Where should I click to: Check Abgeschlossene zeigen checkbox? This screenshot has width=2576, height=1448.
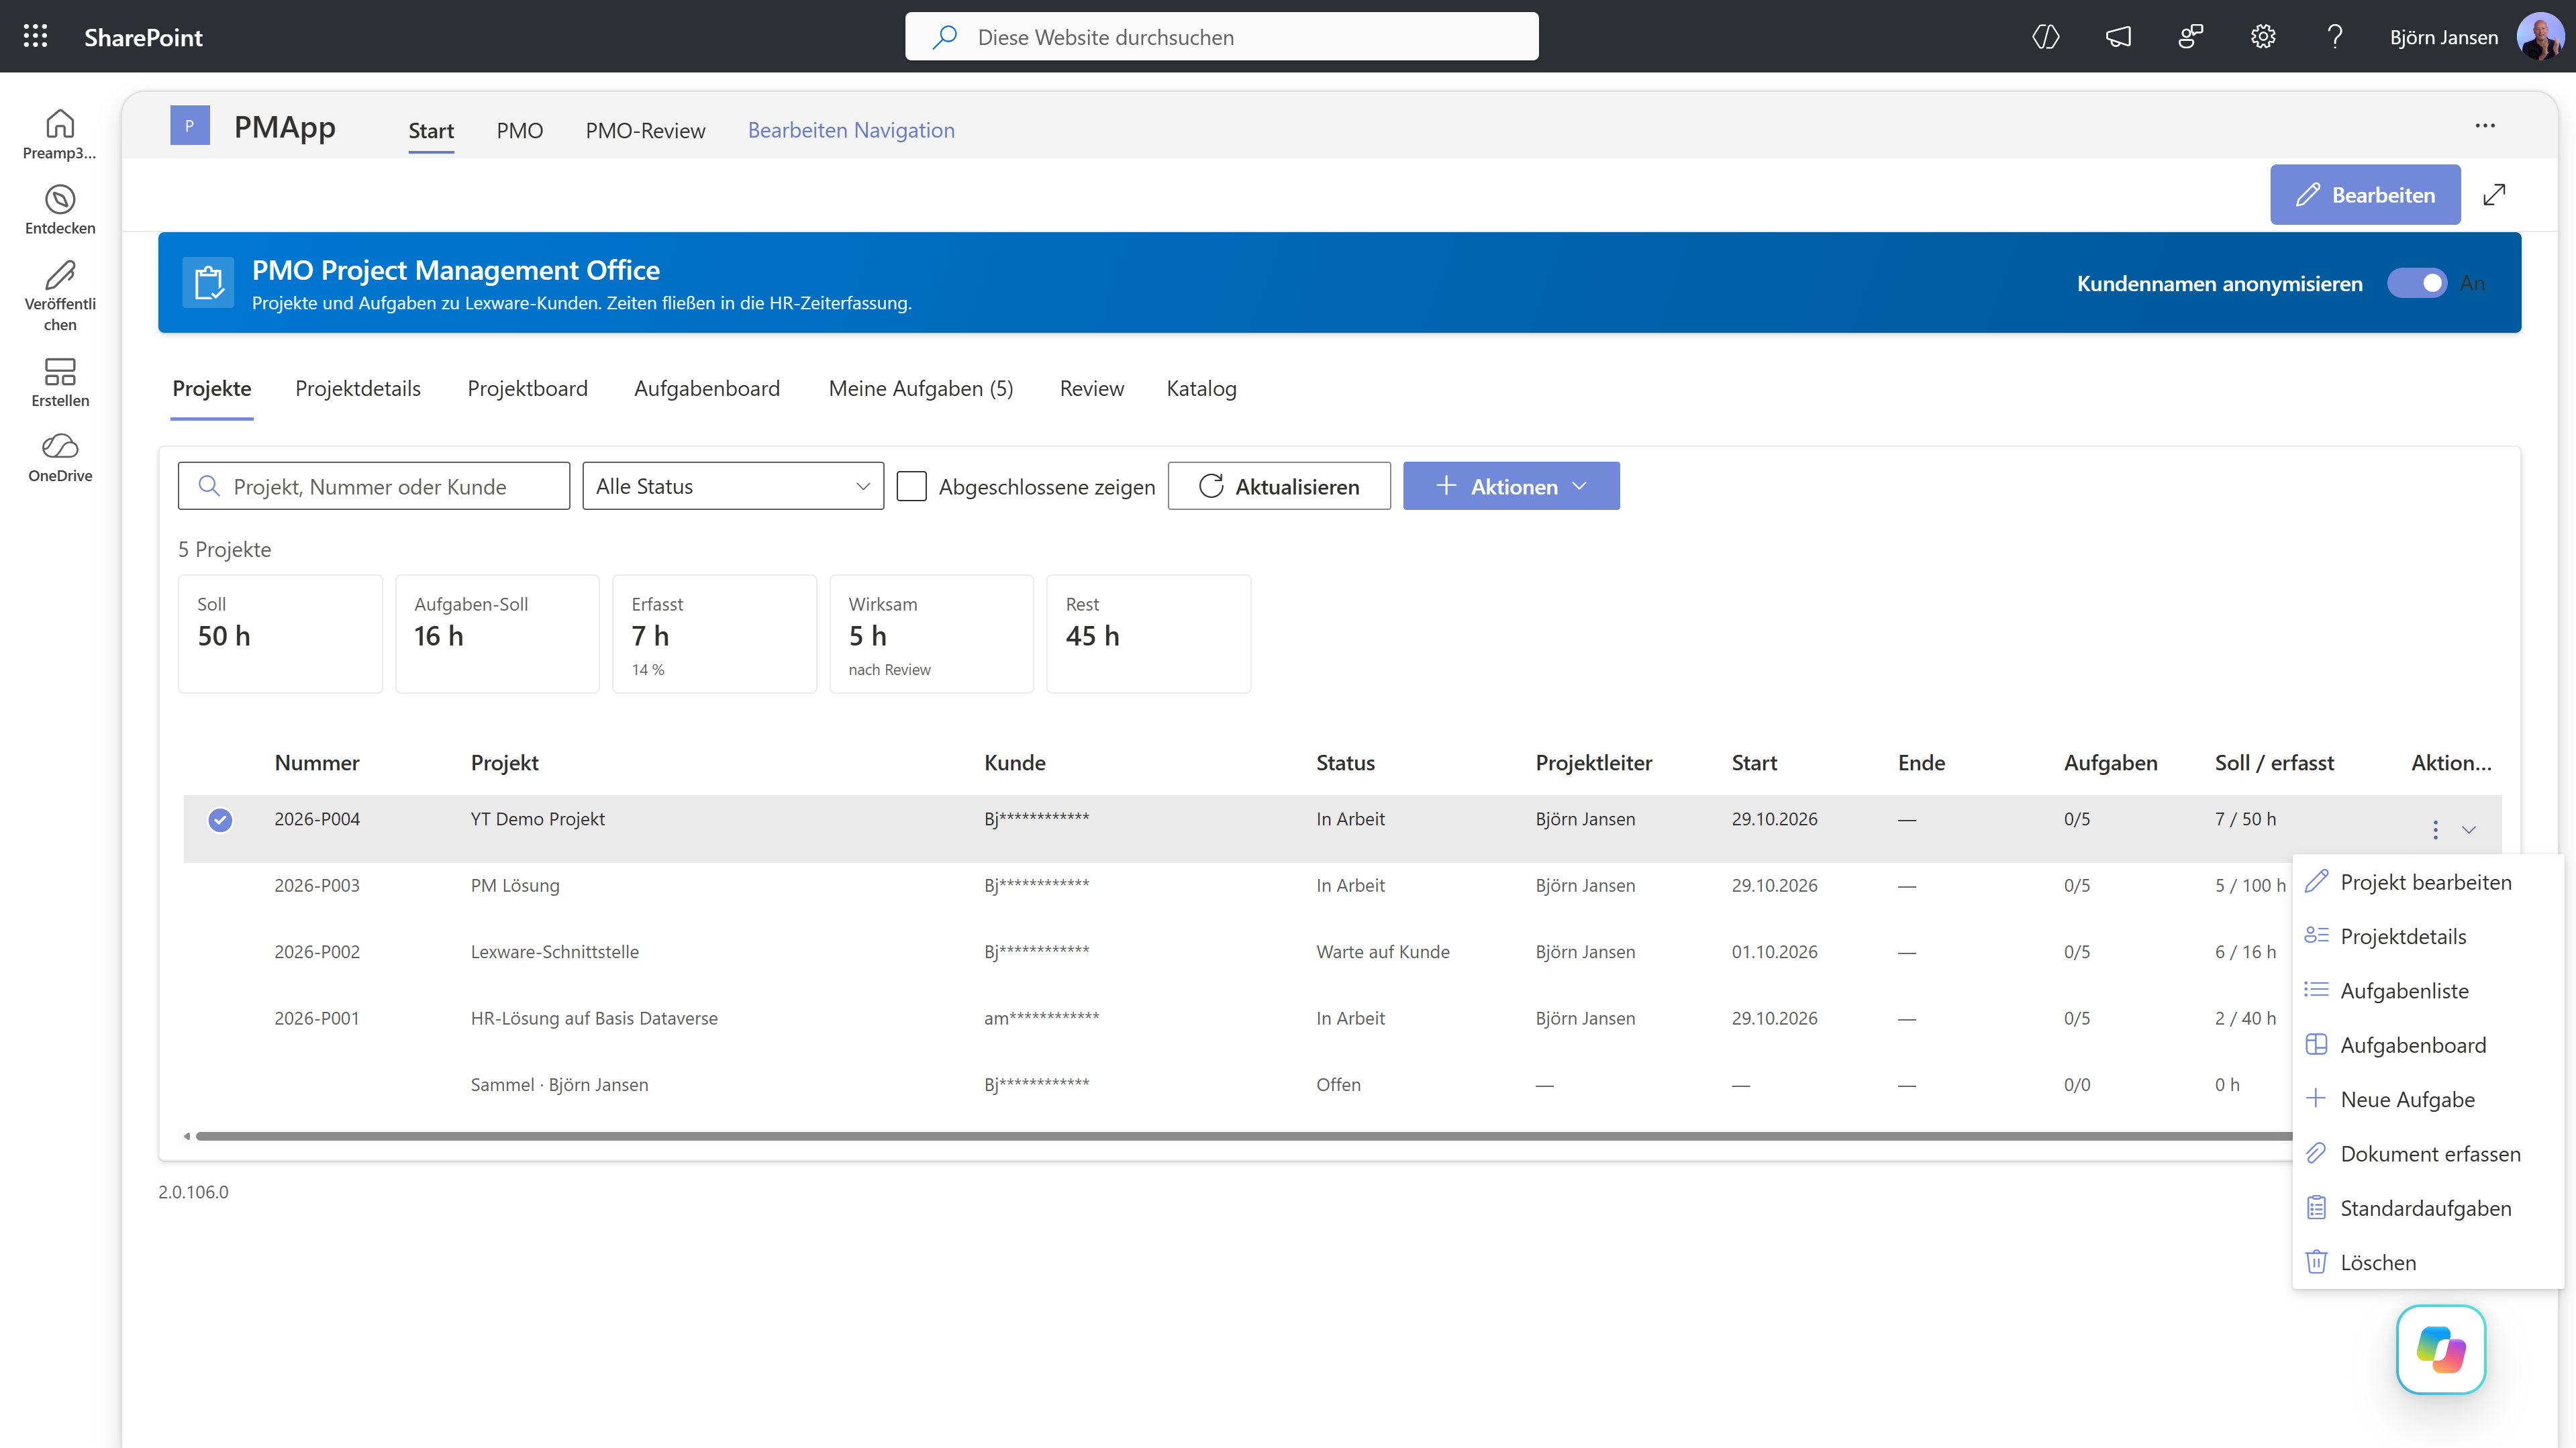point(911,486)
